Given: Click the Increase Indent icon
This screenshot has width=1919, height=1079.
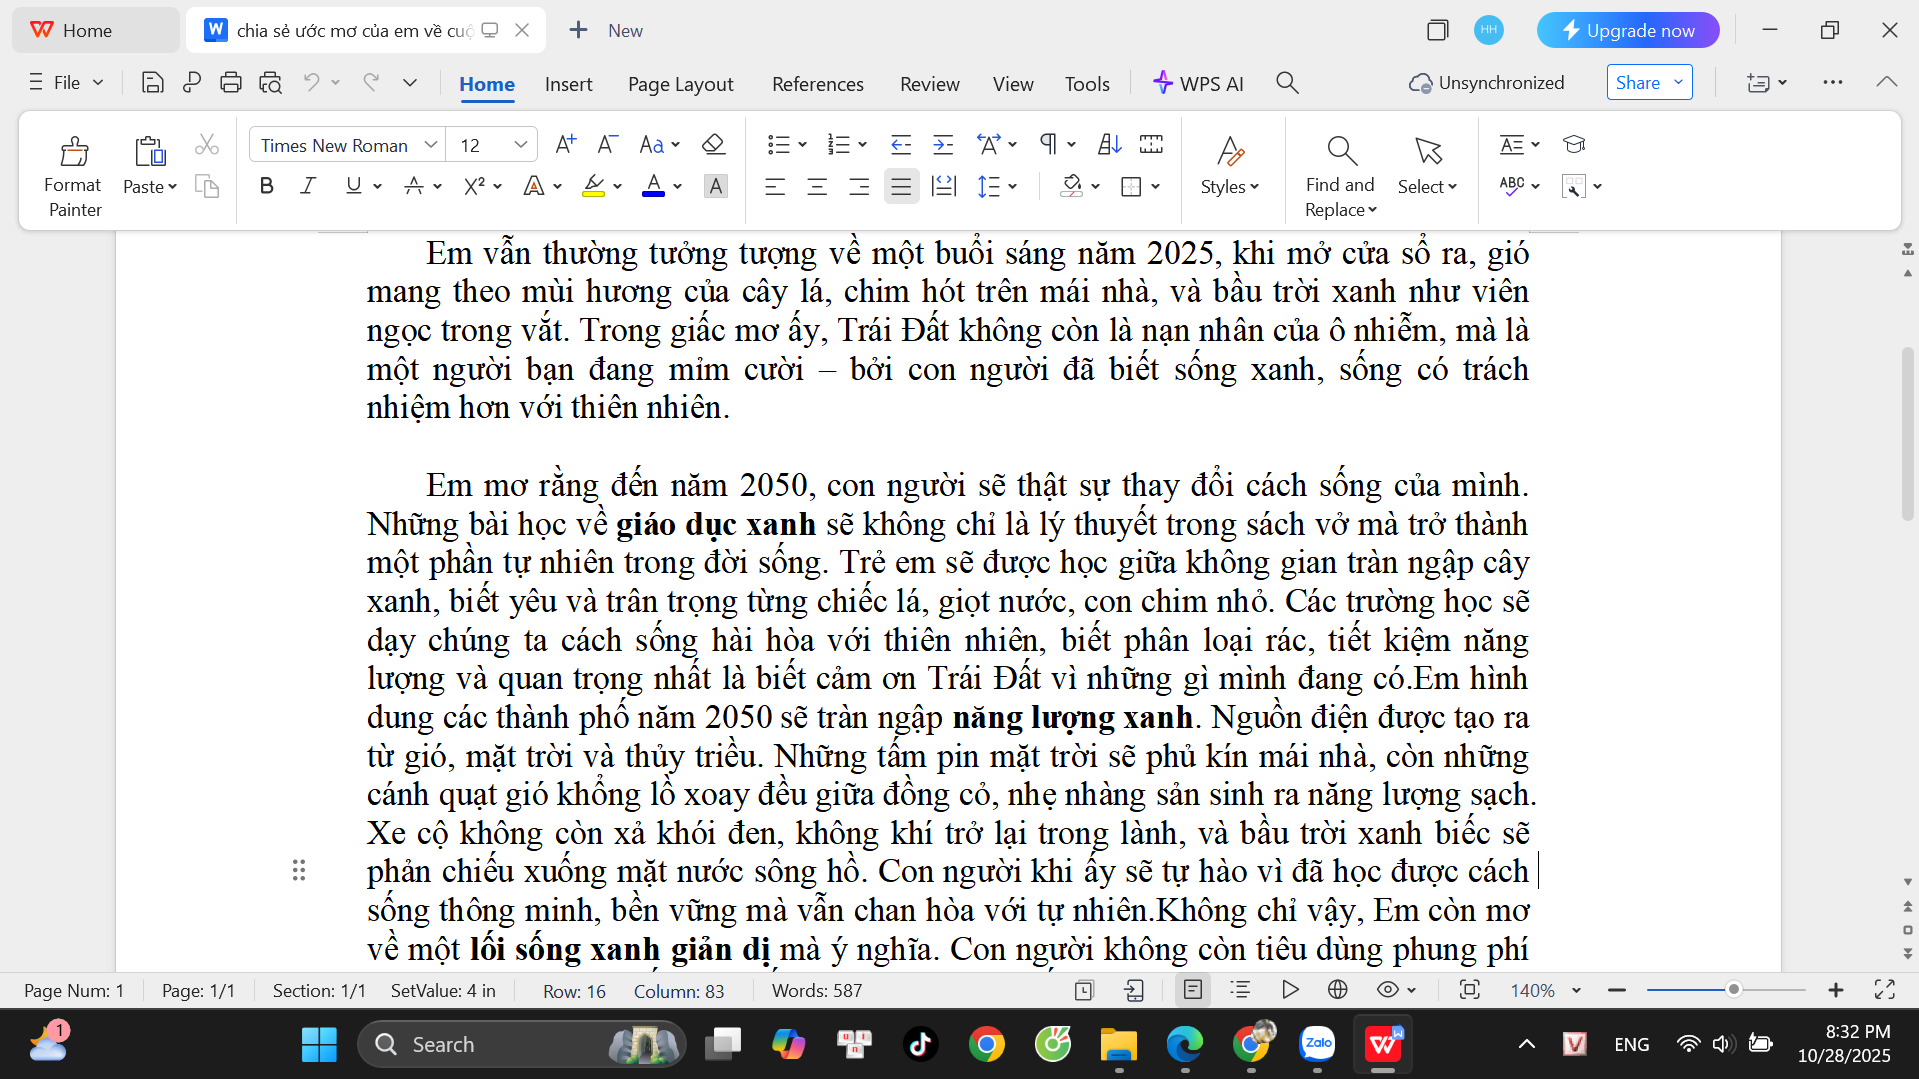Looking at the screenshot, I should click(x=943, y=145).
